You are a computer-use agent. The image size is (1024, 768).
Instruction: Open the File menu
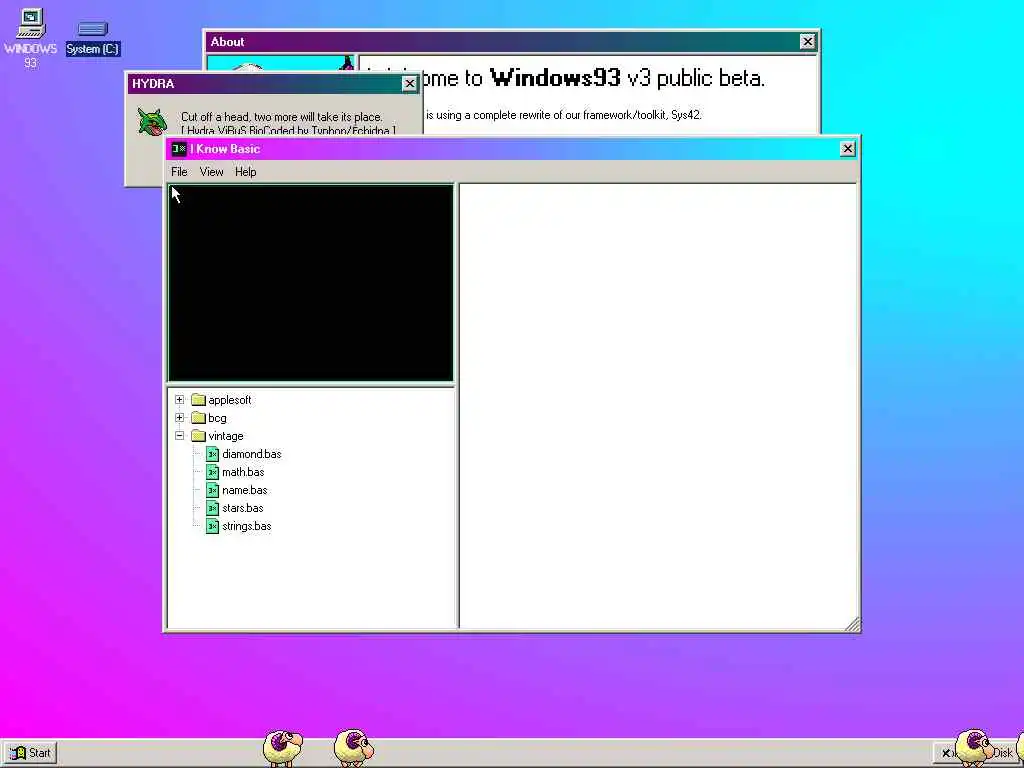pyautogui.click(x=179, y=172)
